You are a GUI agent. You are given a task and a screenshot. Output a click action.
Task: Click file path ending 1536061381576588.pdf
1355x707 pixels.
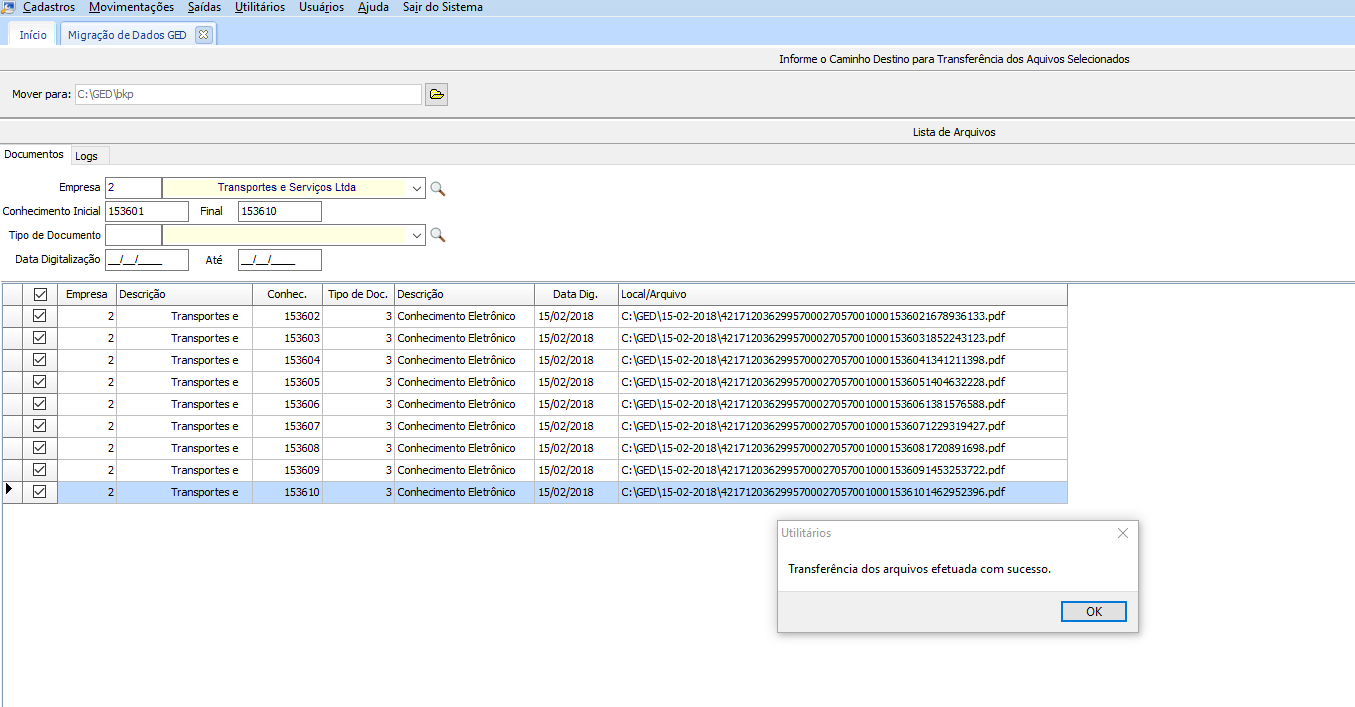(813, 404)
